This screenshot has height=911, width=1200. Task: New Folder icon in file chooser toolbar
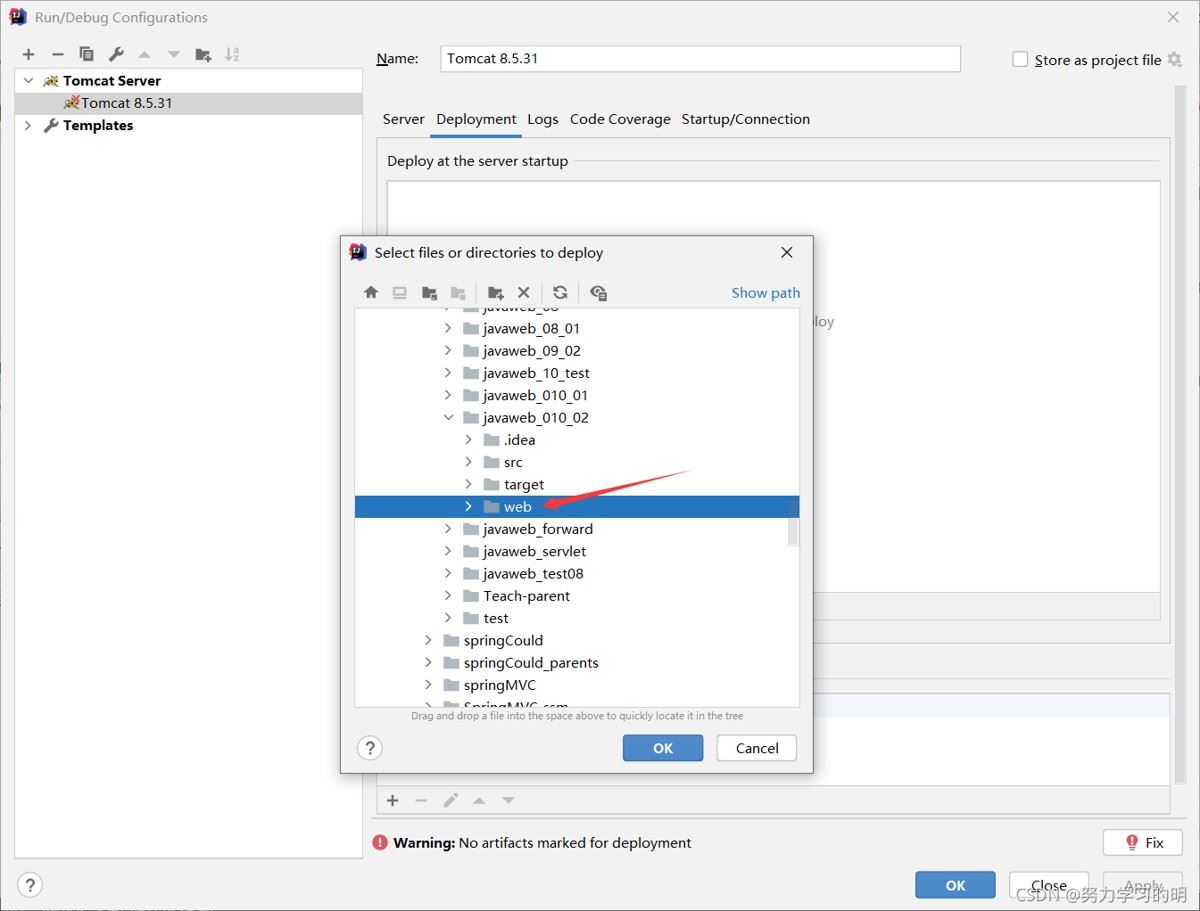pos(495,292)
